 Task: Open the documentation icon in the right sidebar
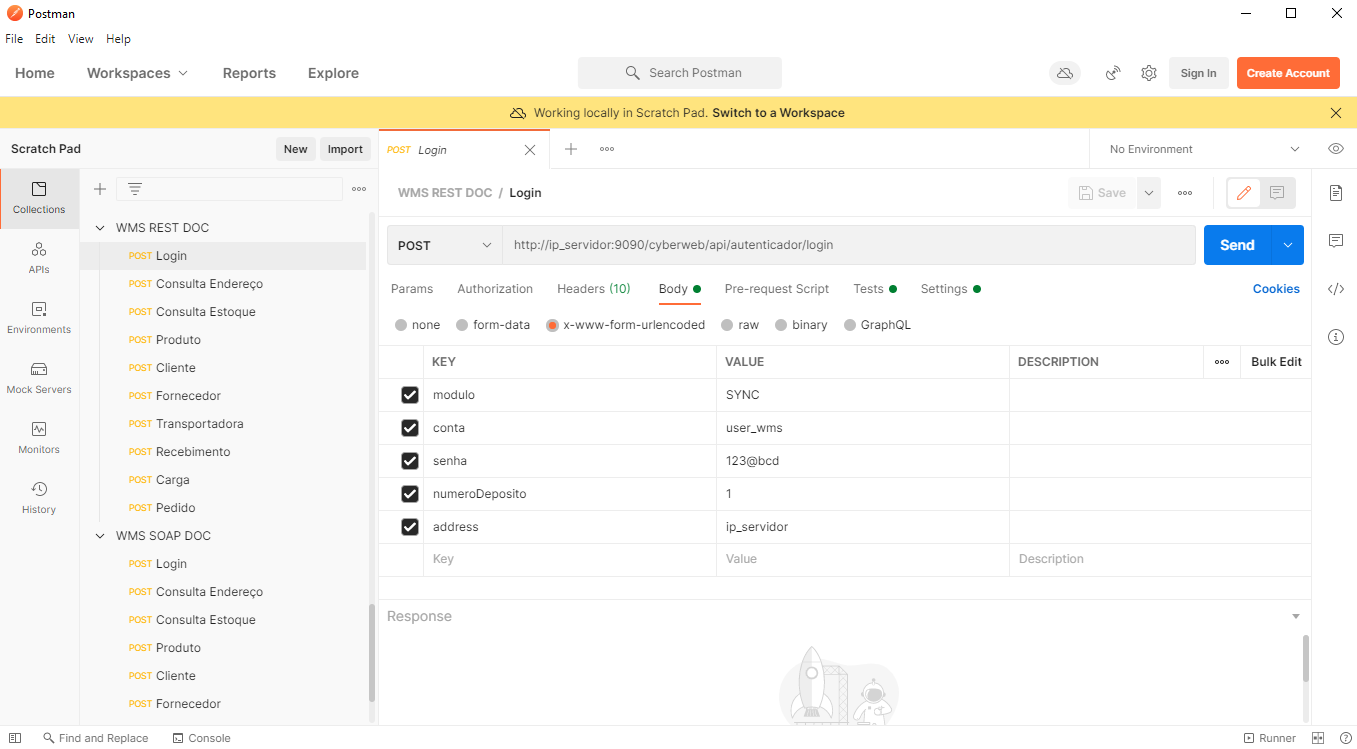pos(1335,192)
